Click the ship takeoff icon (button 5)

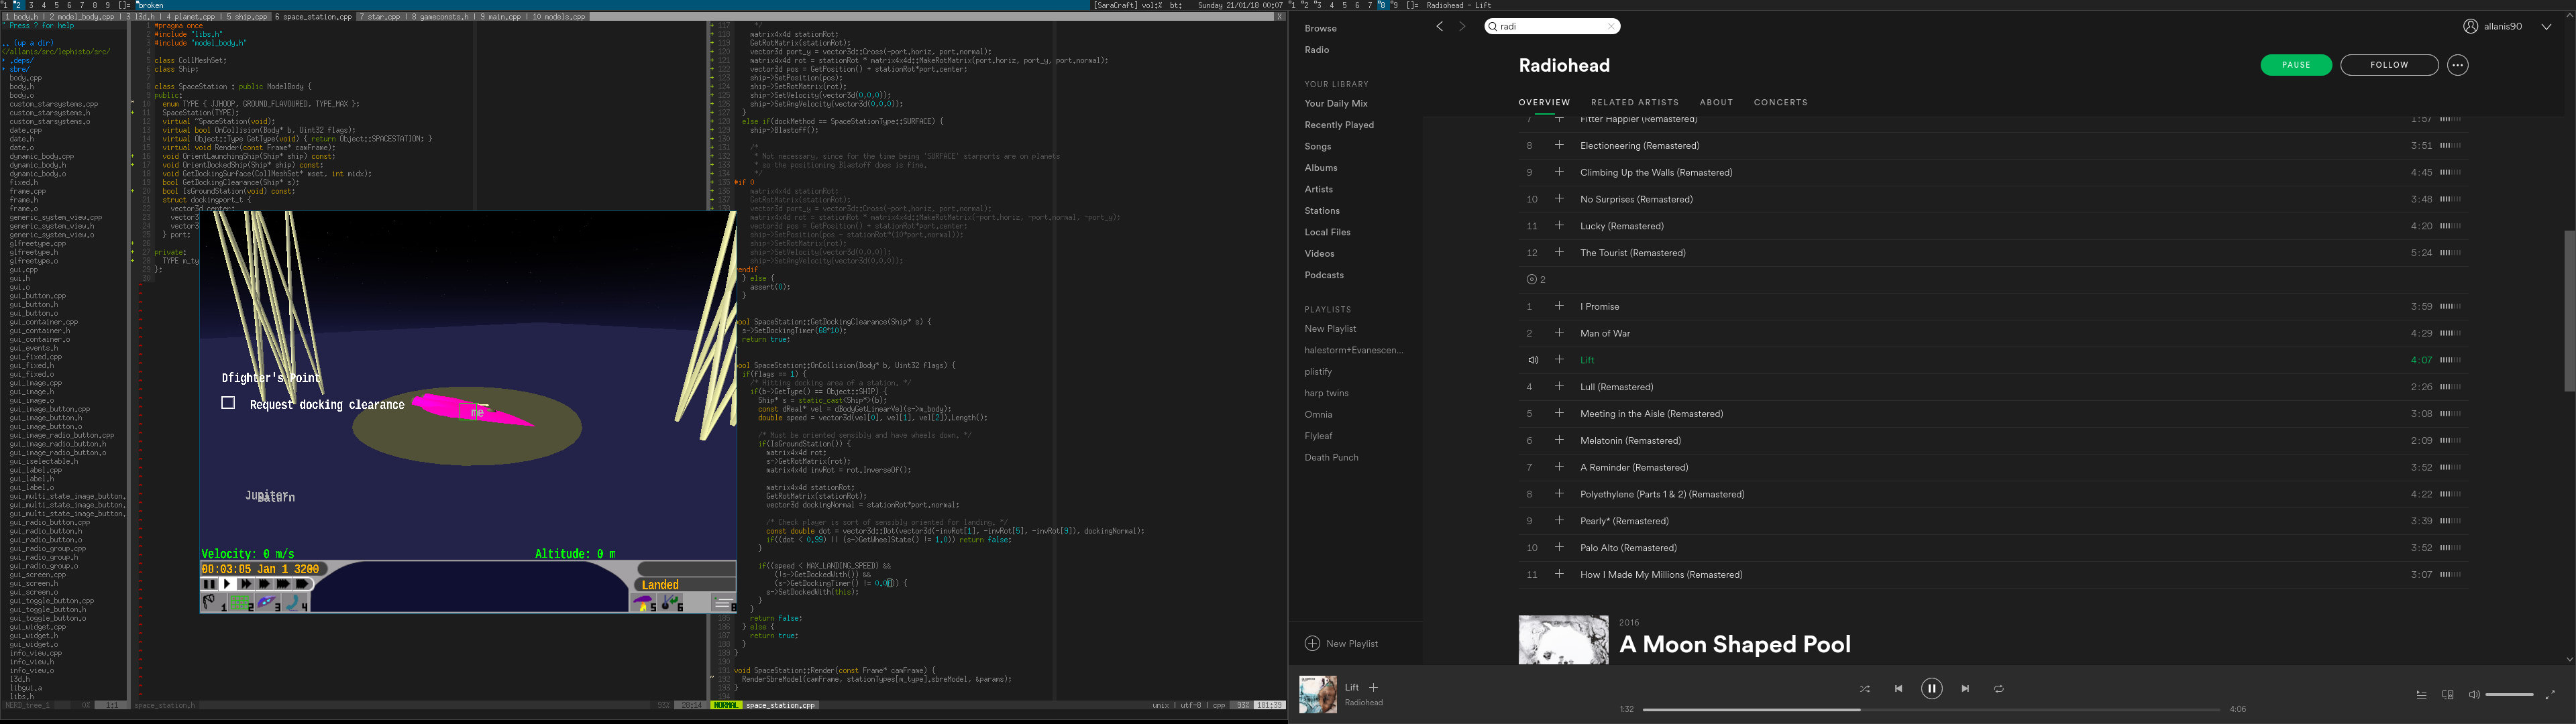tap(644, 603)
